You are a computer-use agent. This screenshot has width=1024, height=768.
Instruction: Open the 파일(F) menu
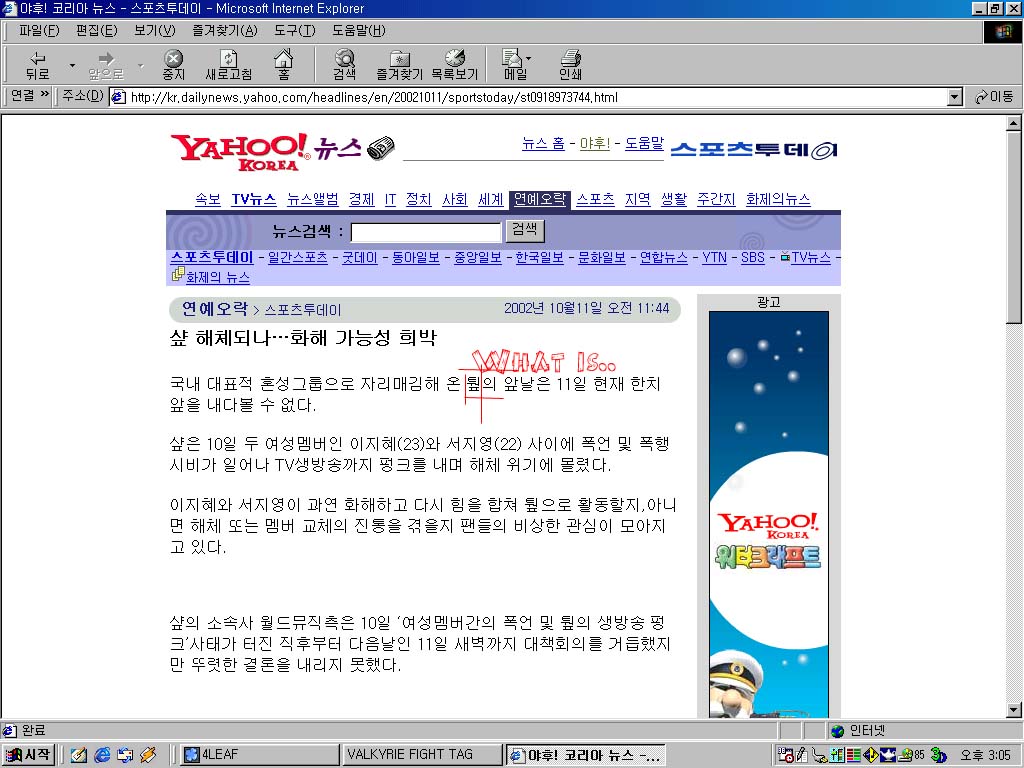coord(39,31)
